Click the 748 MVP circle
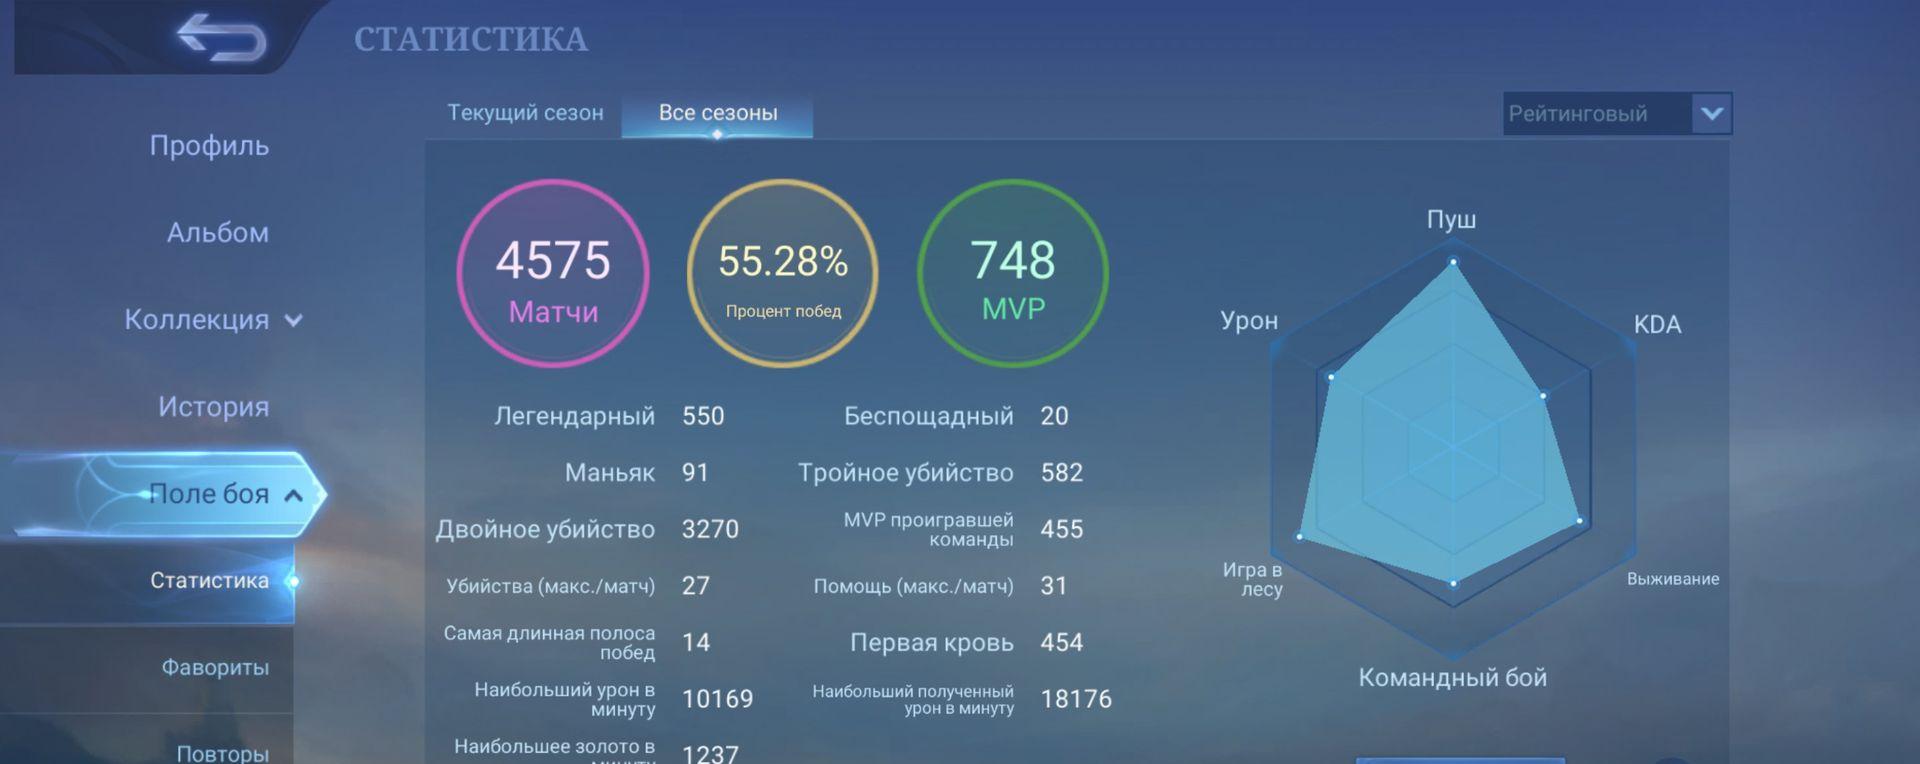Screen dimensions: 1920x764 [x=1012, y=273]
